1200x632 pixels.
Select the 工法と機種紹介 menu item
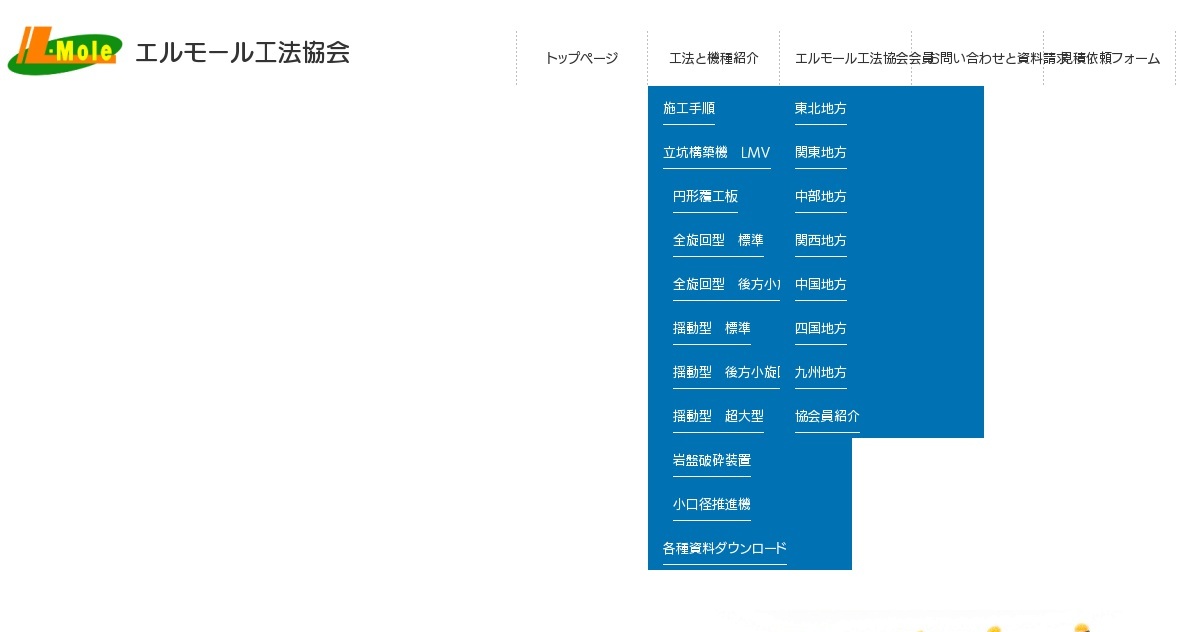[713, 58]
